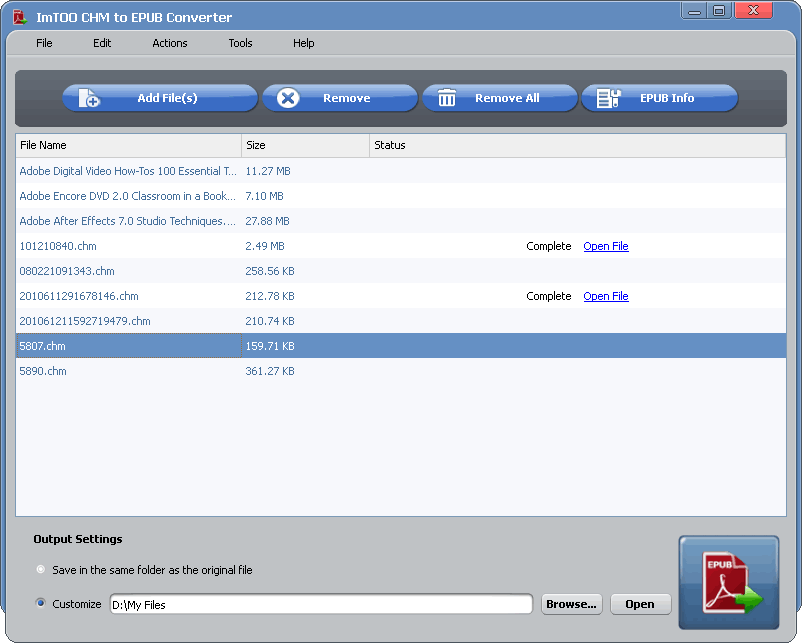Select 201061211592719479.chm file name

(84, 321)
